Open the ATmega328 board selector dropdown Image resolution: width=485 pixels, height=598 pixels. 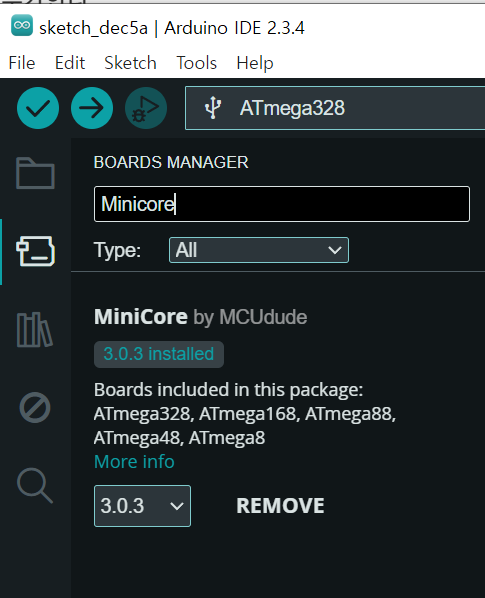pyautogui.click(x=335, y=108)
